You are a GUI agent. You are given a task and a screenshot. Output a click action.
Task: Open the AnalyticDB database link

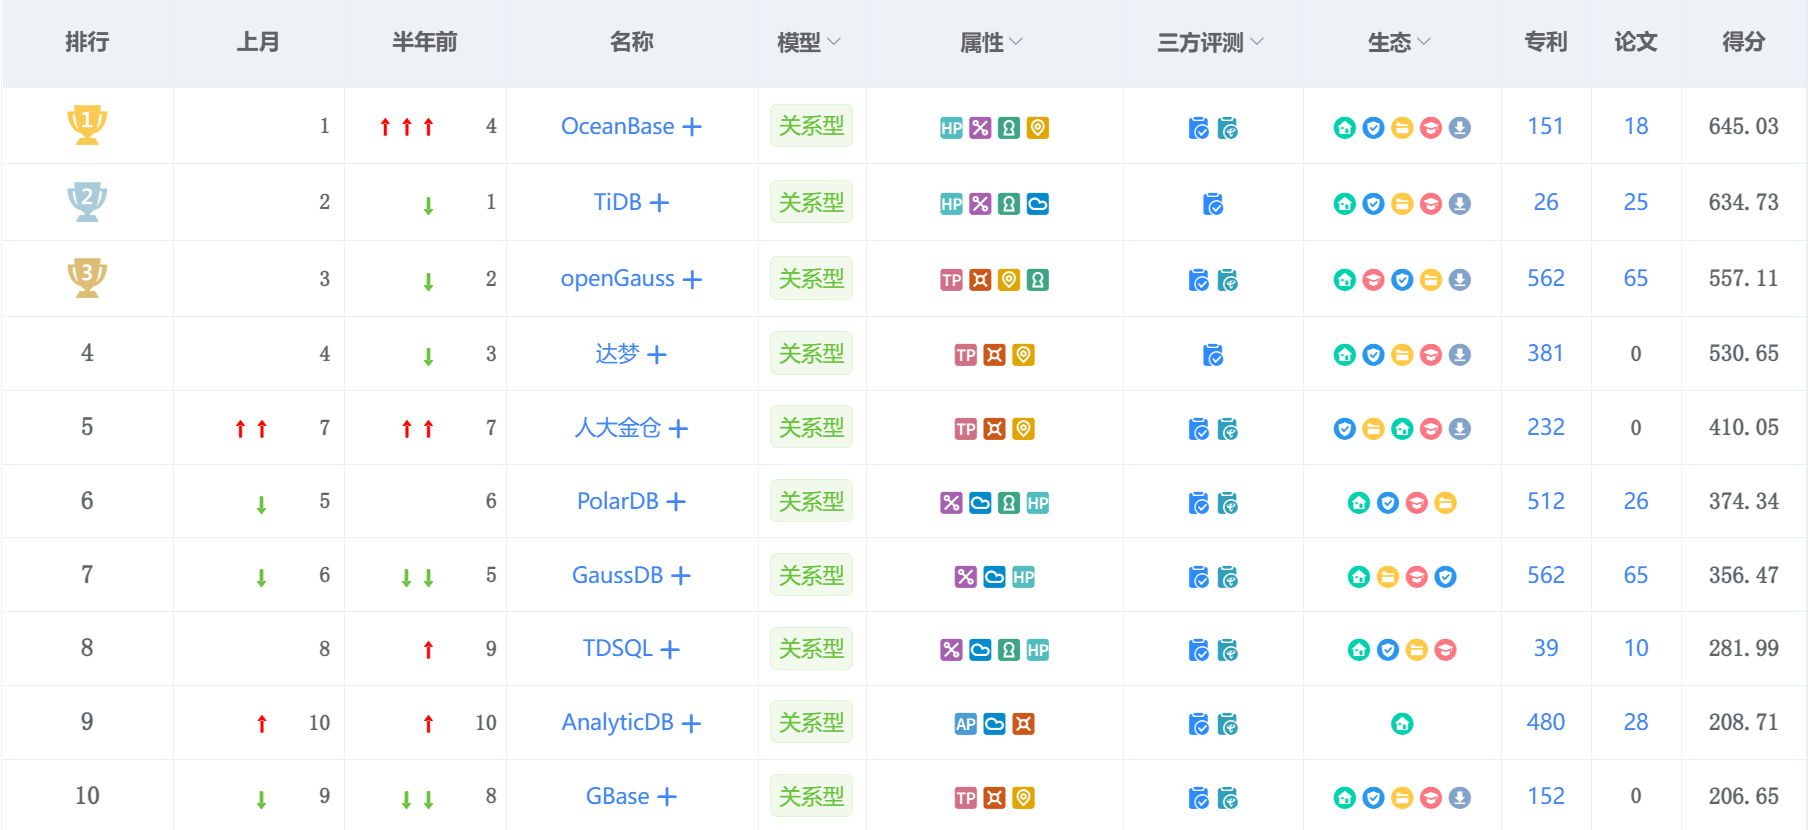(x=617, y=722)
